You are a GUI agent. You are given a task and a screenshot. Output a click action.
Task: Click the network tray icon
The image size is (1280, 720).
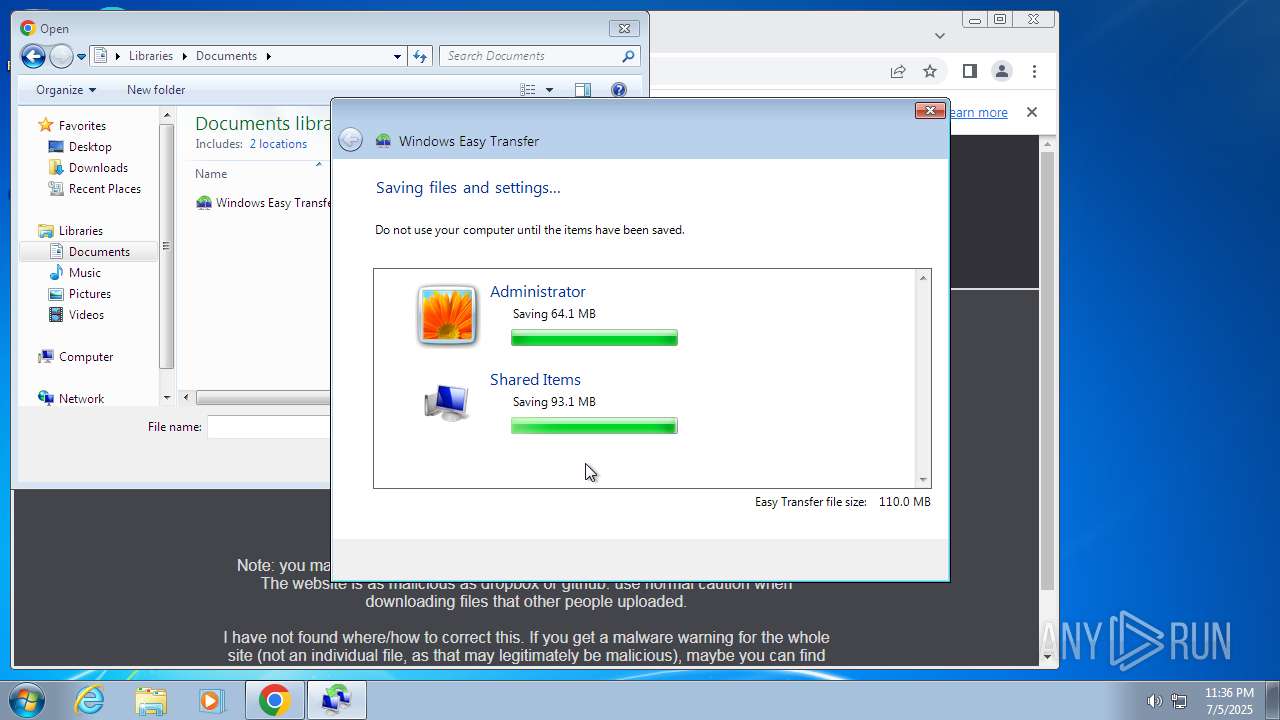coord(1179,701)
